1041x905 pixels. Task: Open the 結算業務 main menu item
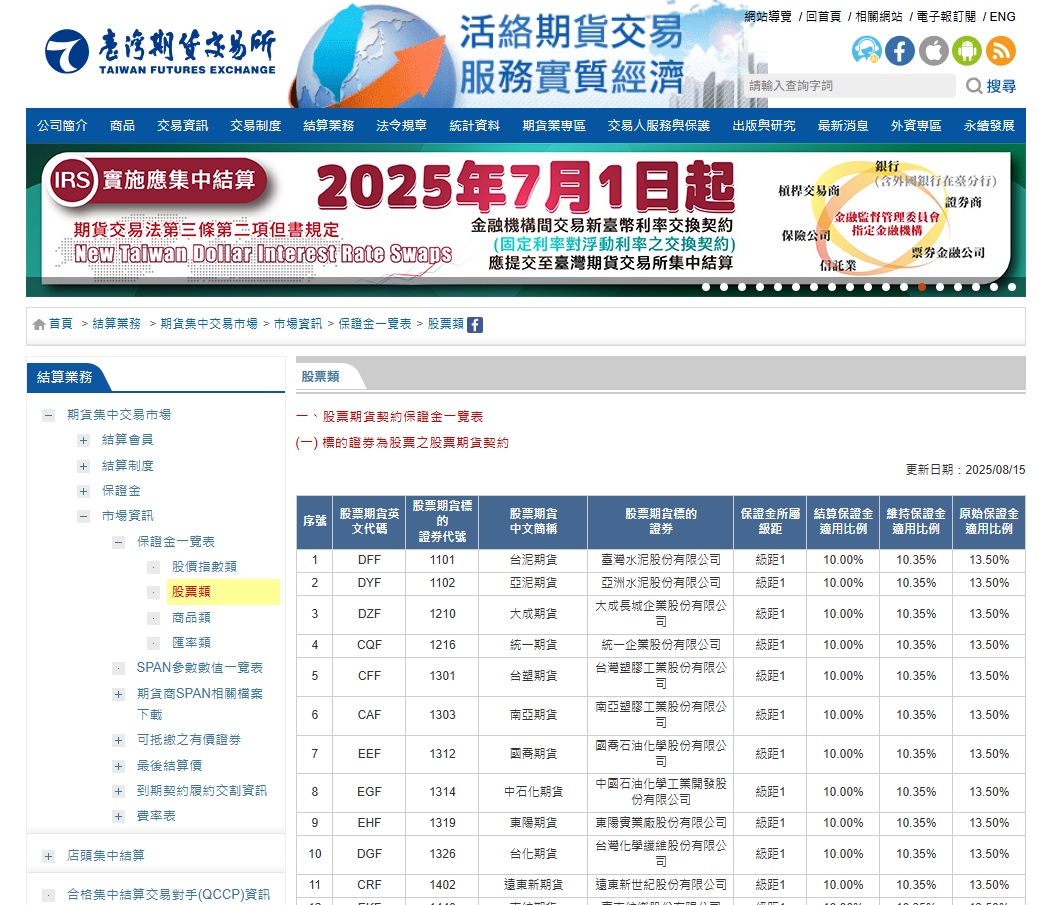coord(329,126)
